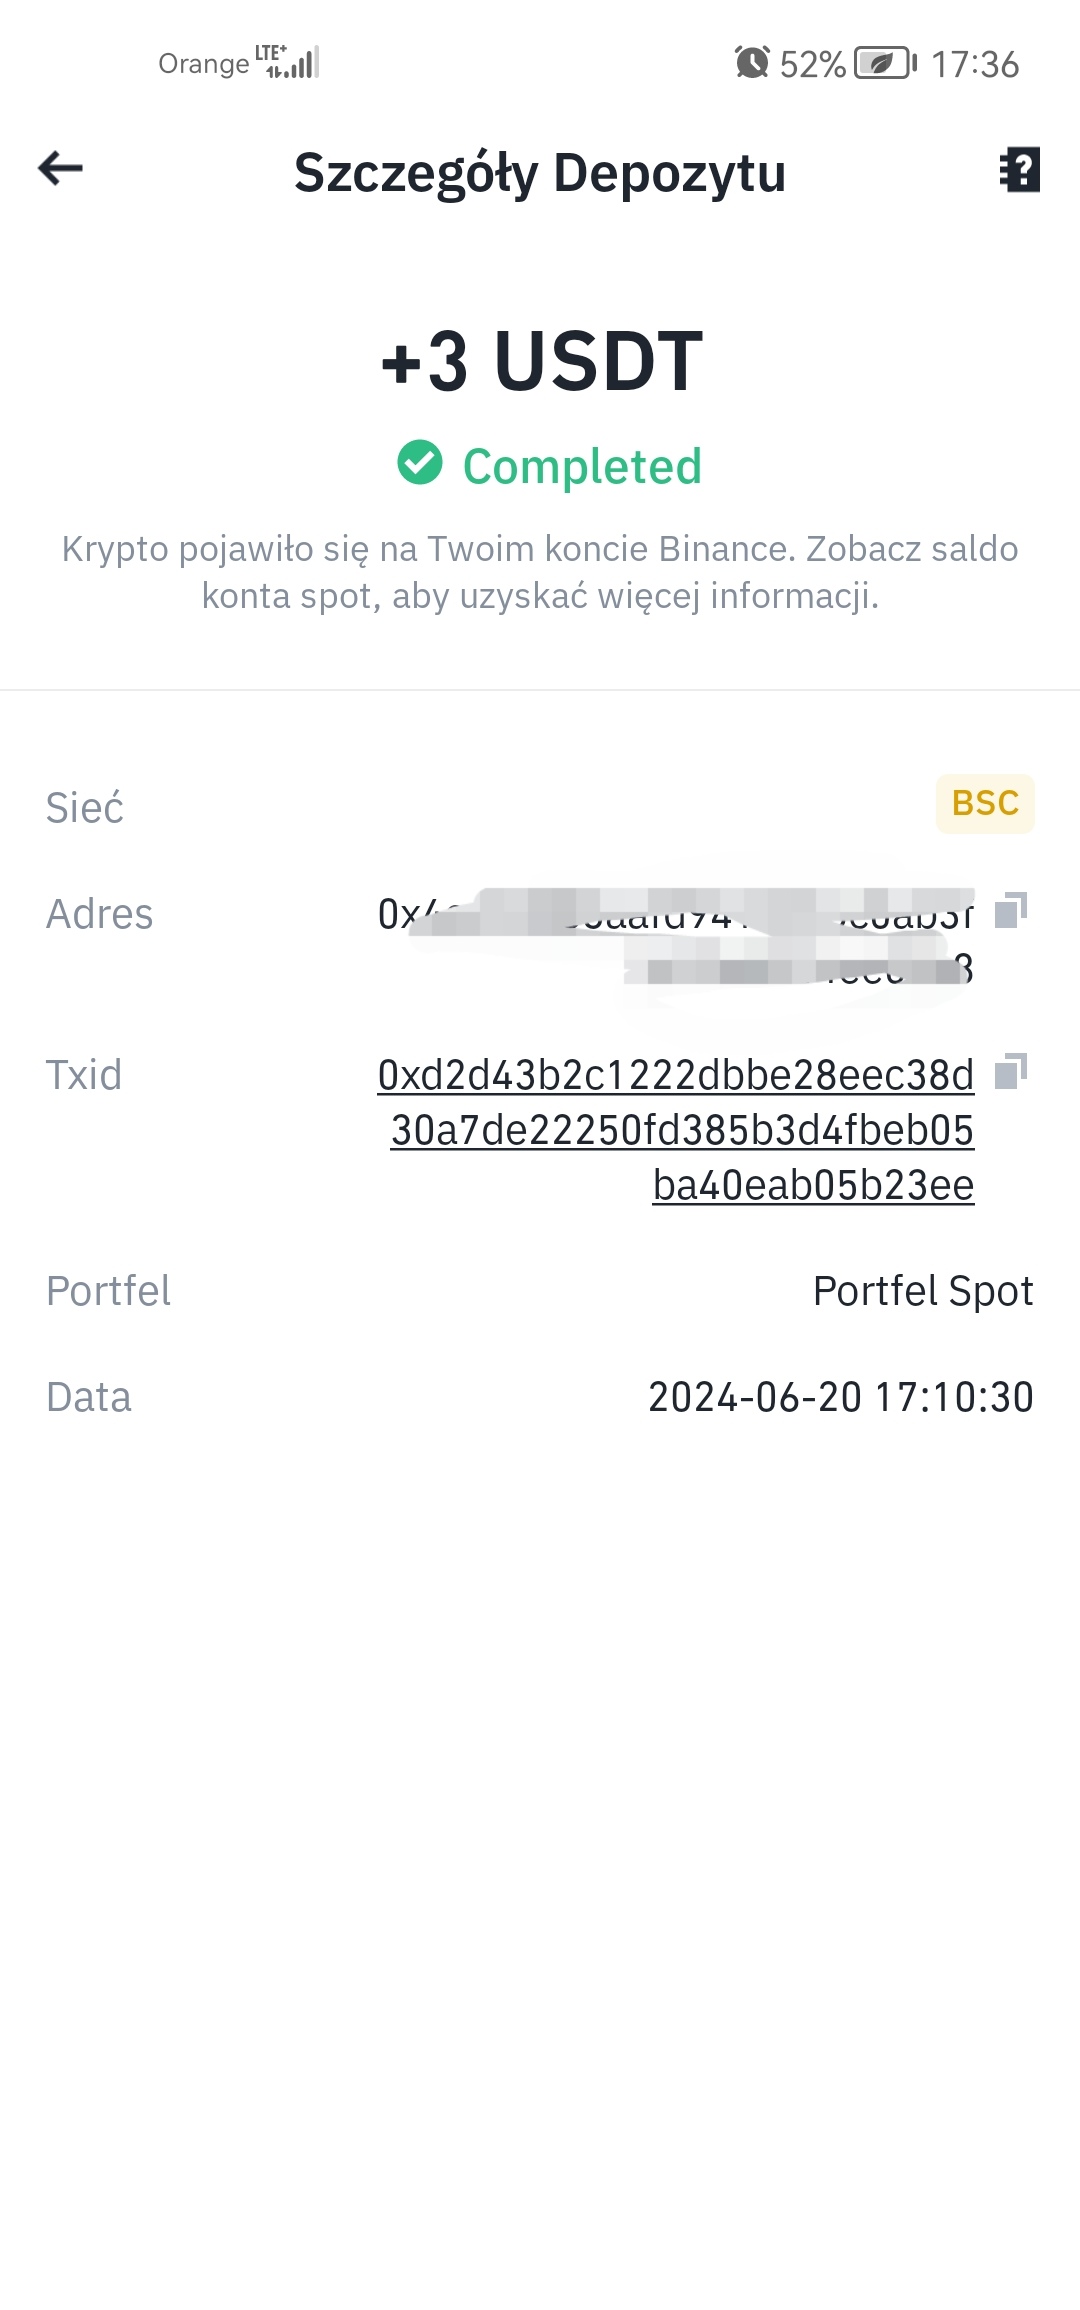Tap the Txid row label
Viewport: 1080px width, 2310px height.
84,1075
